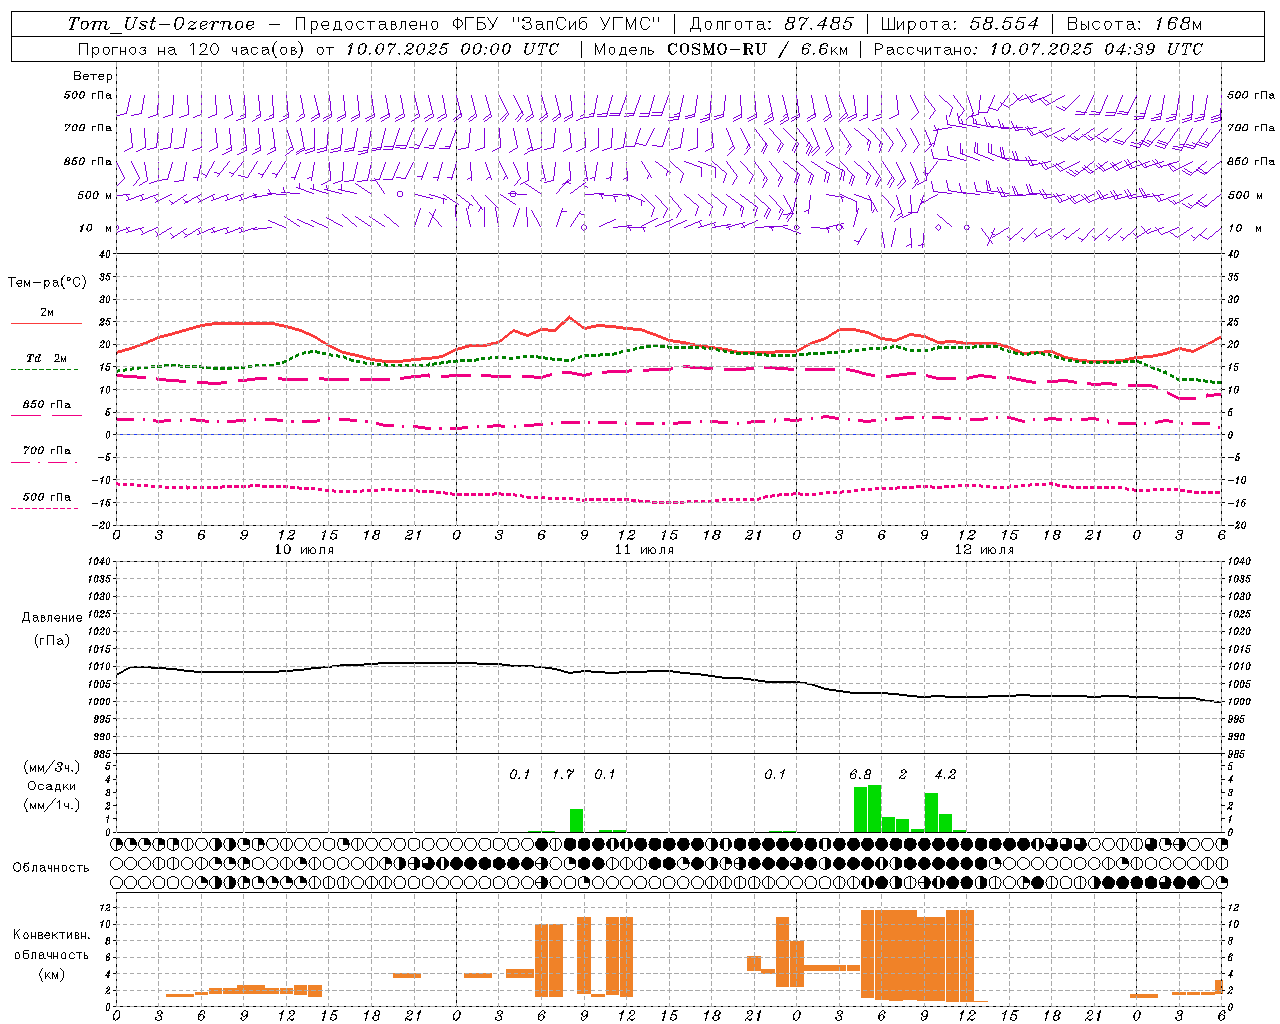Click the 11 июля date label
This screenshot has width=1280, height=1024.
pyautogui.click(x=644, y=550)
